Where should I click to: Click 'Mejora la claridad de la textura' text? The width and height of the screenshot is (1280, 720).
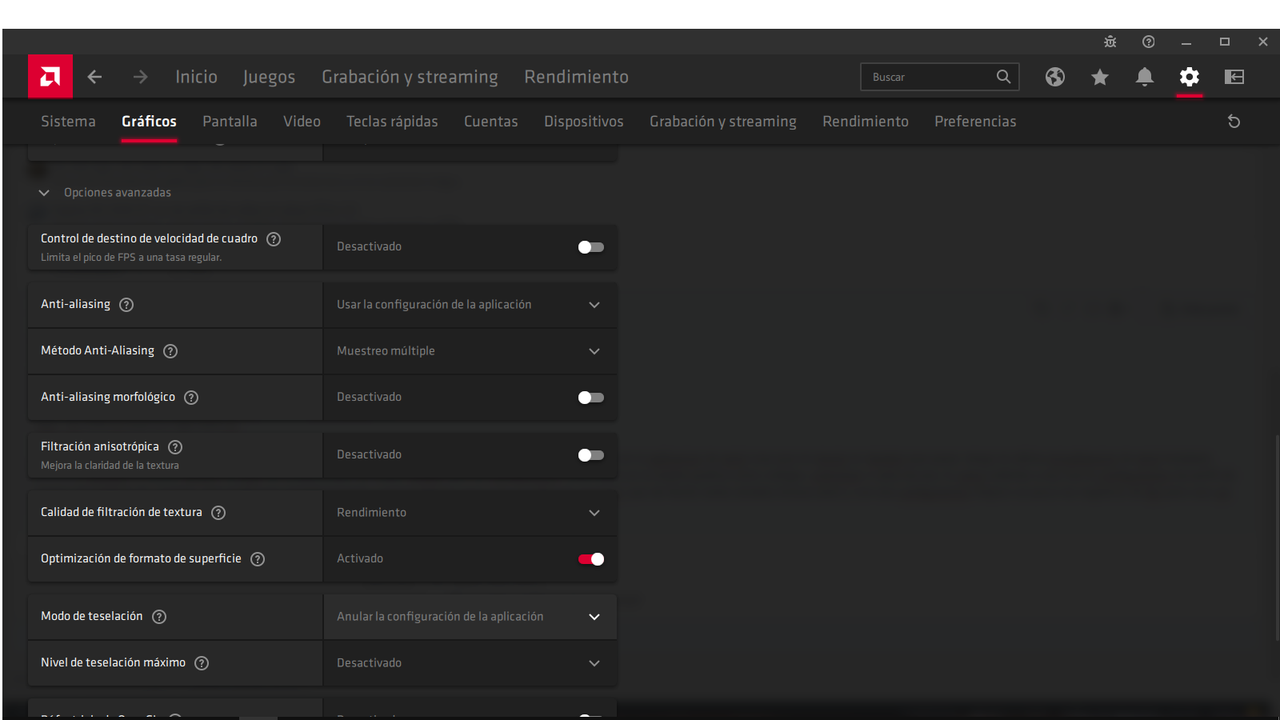[x=110, y=466]
